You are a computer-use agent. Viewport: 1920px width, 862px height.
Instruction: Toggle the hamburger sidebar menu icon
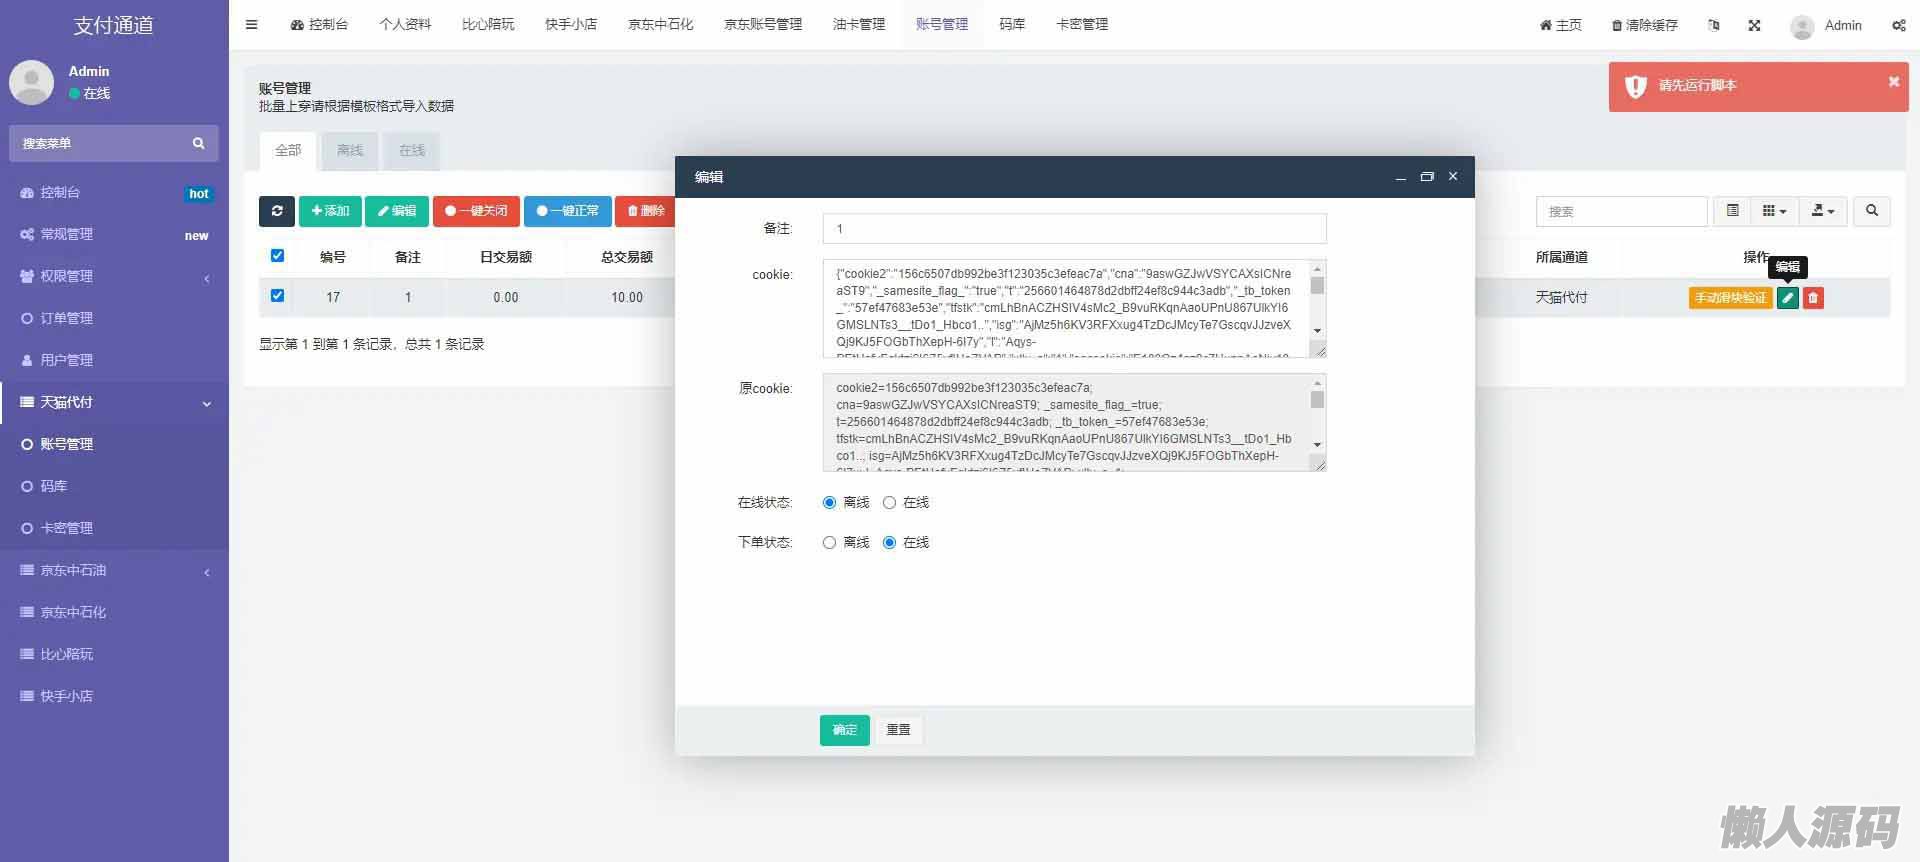click(x=252, y=25)
